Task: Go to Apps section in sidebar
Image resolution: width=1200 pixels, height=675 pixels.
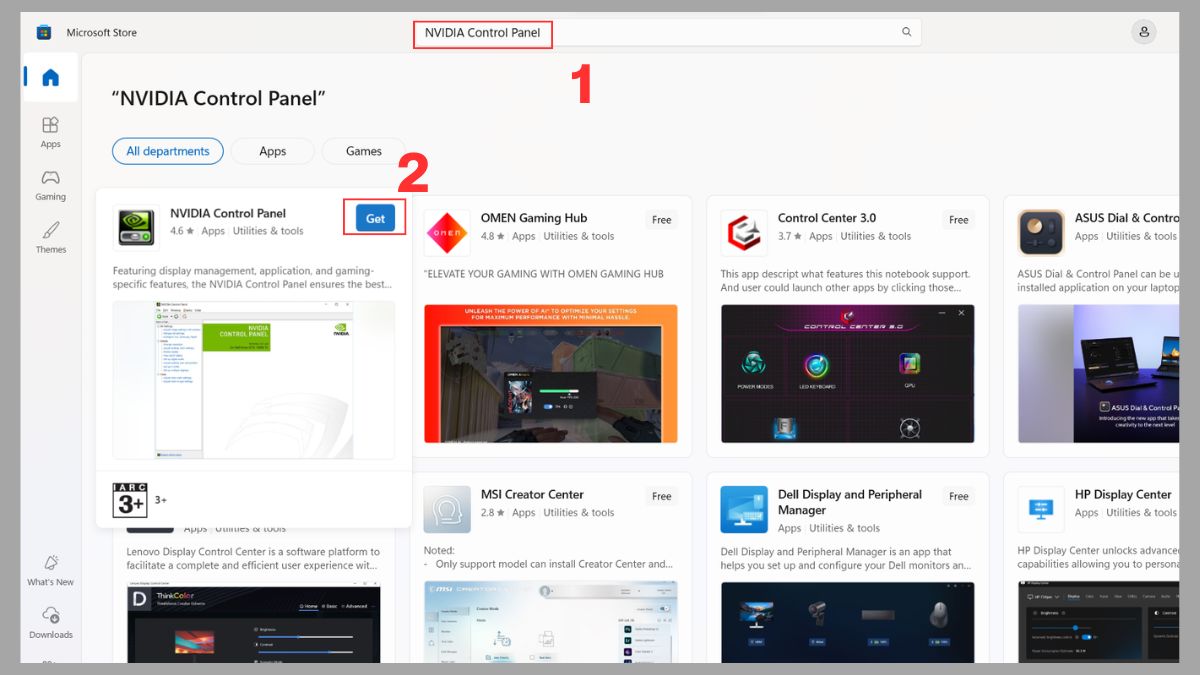Action: [x=50, y=132]
